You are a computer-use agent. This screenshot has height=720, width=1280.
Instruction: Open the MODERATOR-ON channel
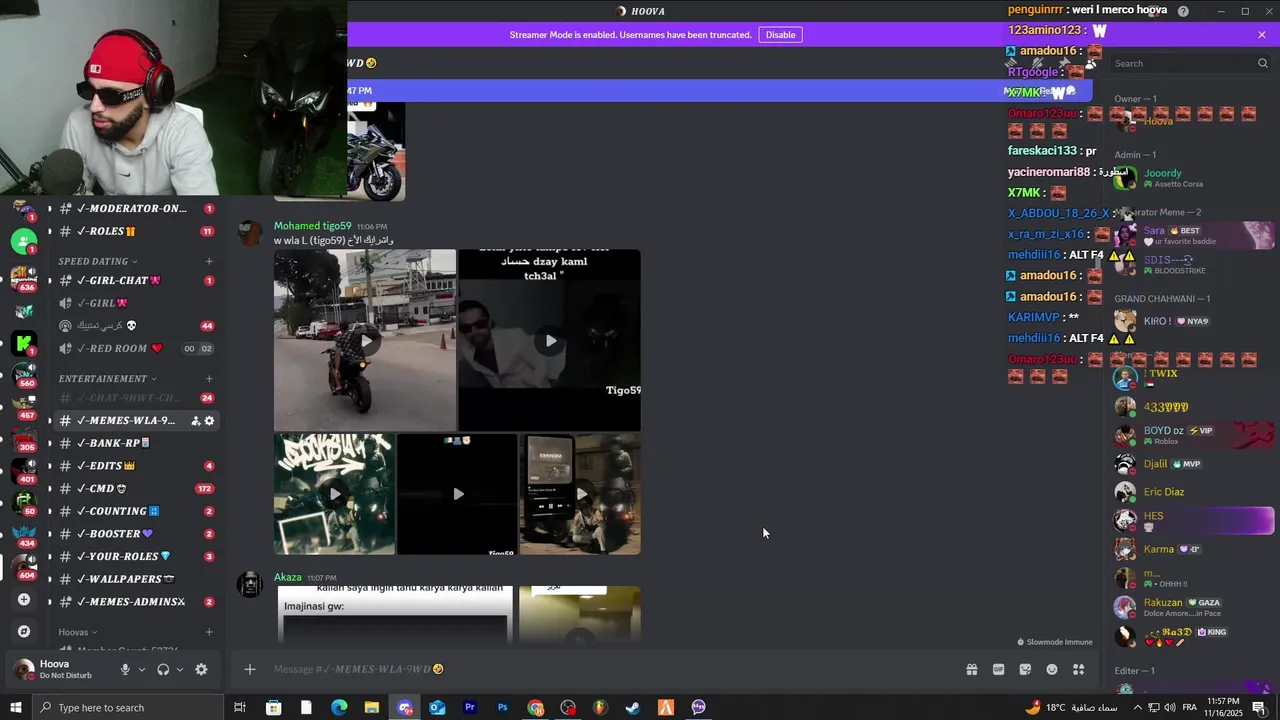click(x=136, y=208)
